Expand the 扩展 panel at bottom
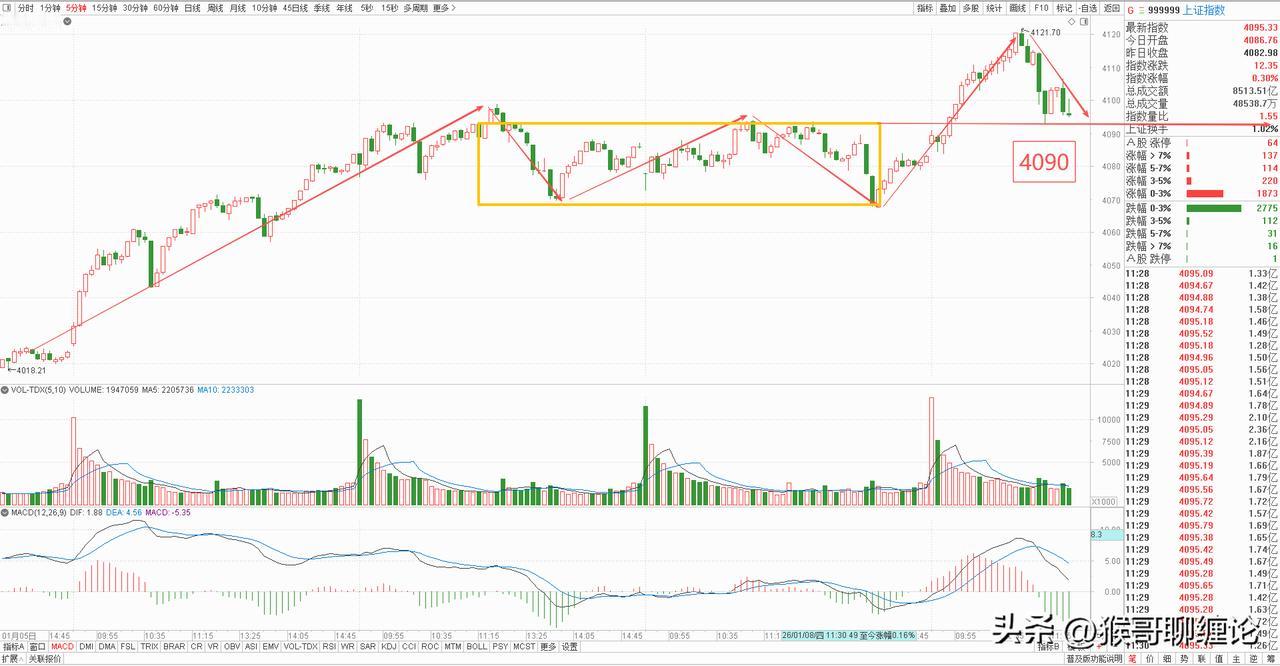The image size is (1280, 666). click(11, 659)
